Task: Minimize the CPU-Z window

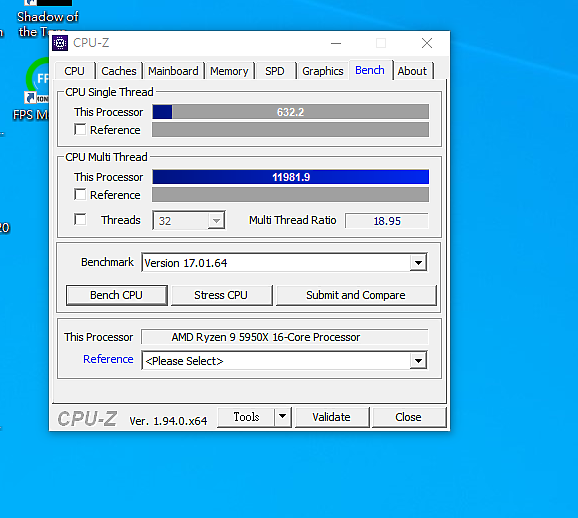Action: (x=336, y=43)
